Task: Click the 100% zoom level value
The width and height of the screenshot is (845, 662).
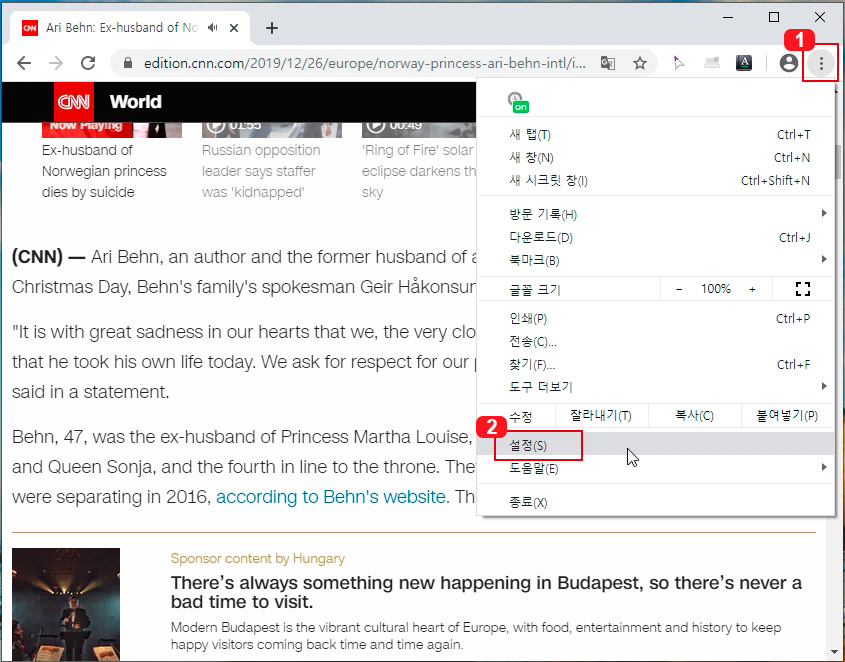Action: [716, 289]
